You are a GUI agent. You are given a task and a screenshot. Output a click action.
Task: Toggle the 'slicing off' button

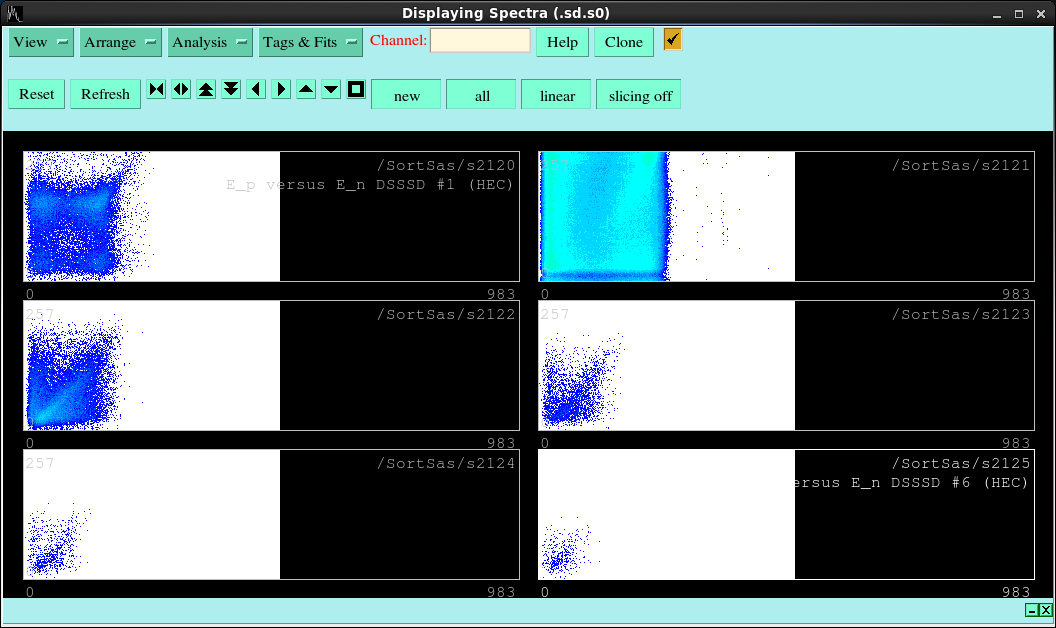click(x=639, y=96)
